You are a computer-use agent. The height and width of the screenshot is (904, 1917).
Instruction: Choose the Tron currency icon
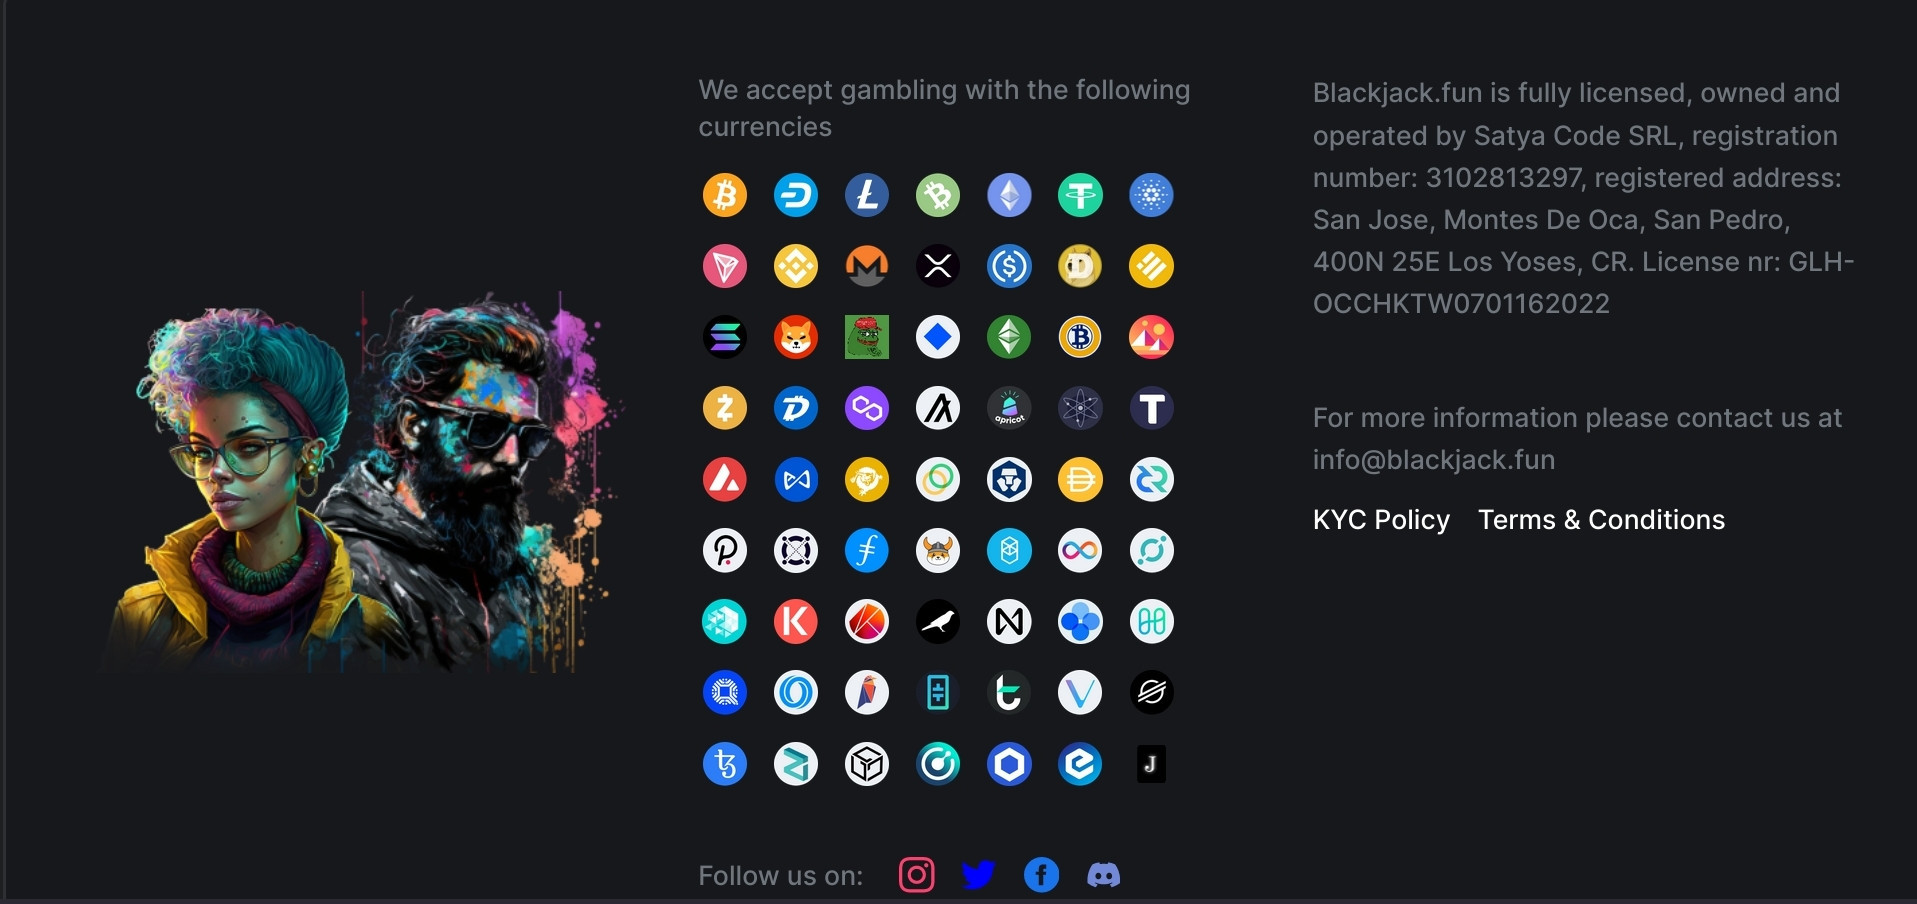coord(725,266)
